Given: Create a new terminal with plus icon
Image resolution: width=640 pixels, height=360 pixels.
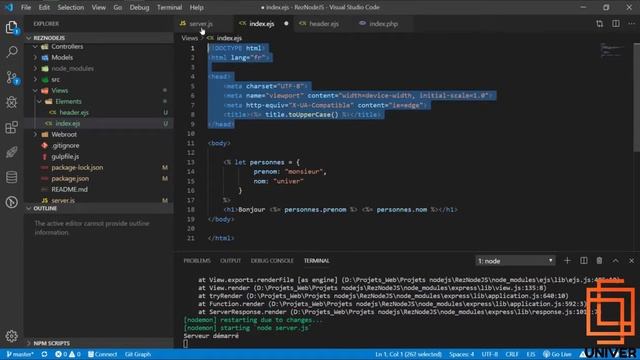Looking at the screenshot, I should point(567,260).
